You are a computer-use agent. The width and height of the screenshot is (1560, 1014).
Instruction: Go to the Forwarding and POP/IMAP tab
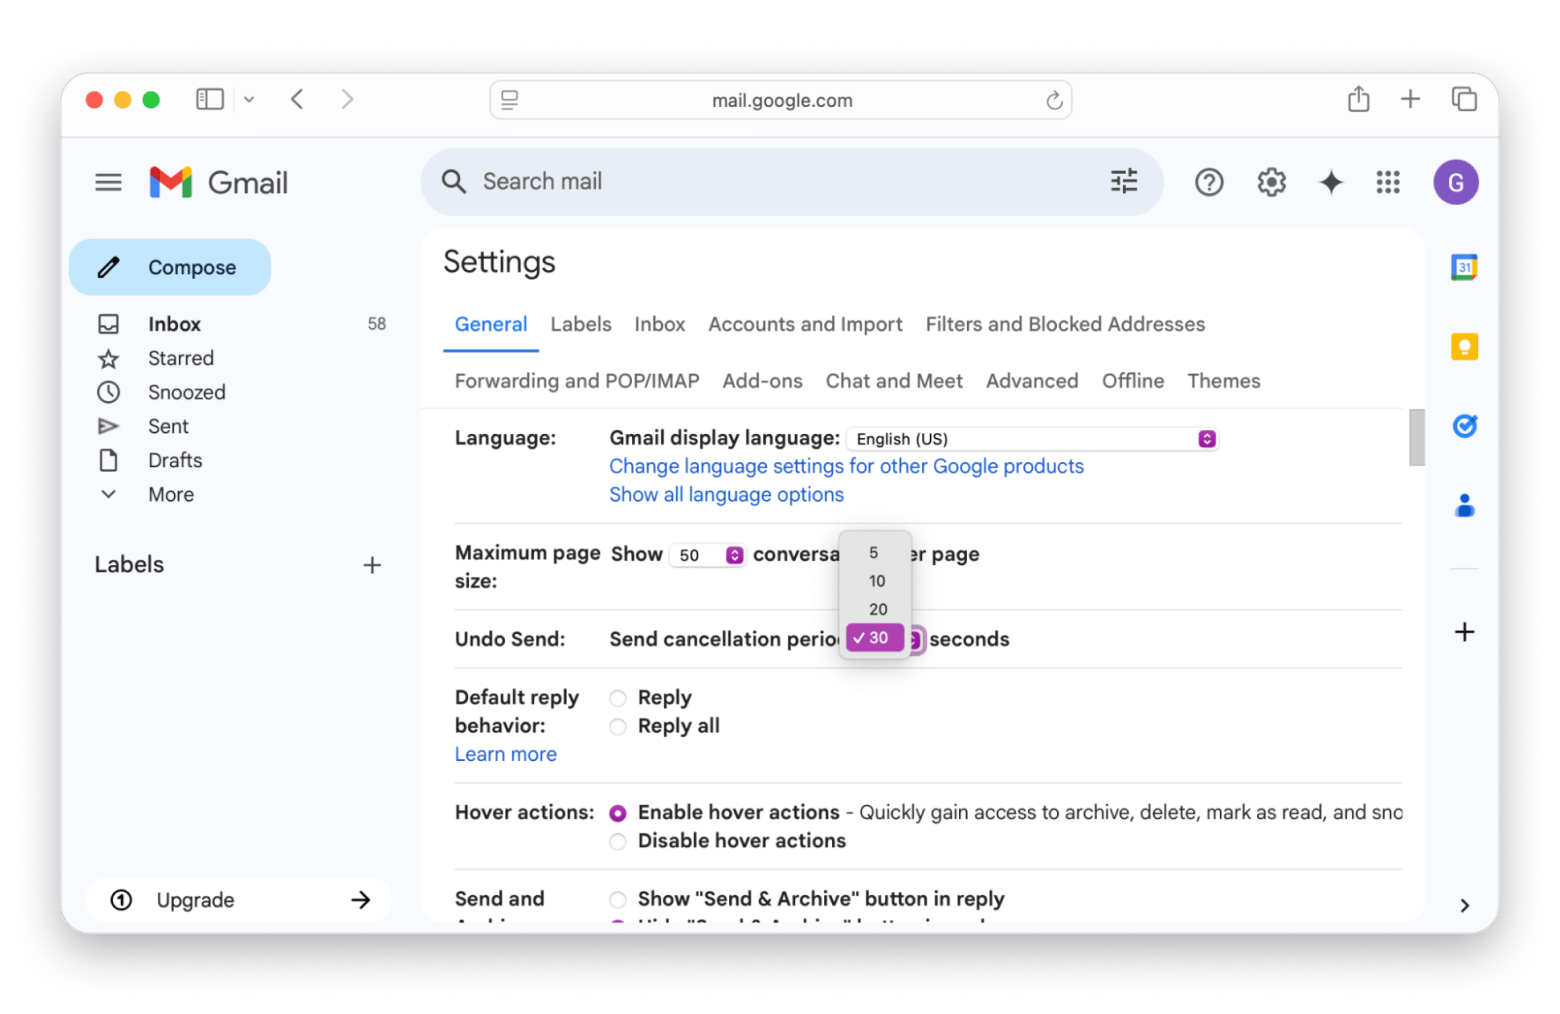tap(576, 381)
